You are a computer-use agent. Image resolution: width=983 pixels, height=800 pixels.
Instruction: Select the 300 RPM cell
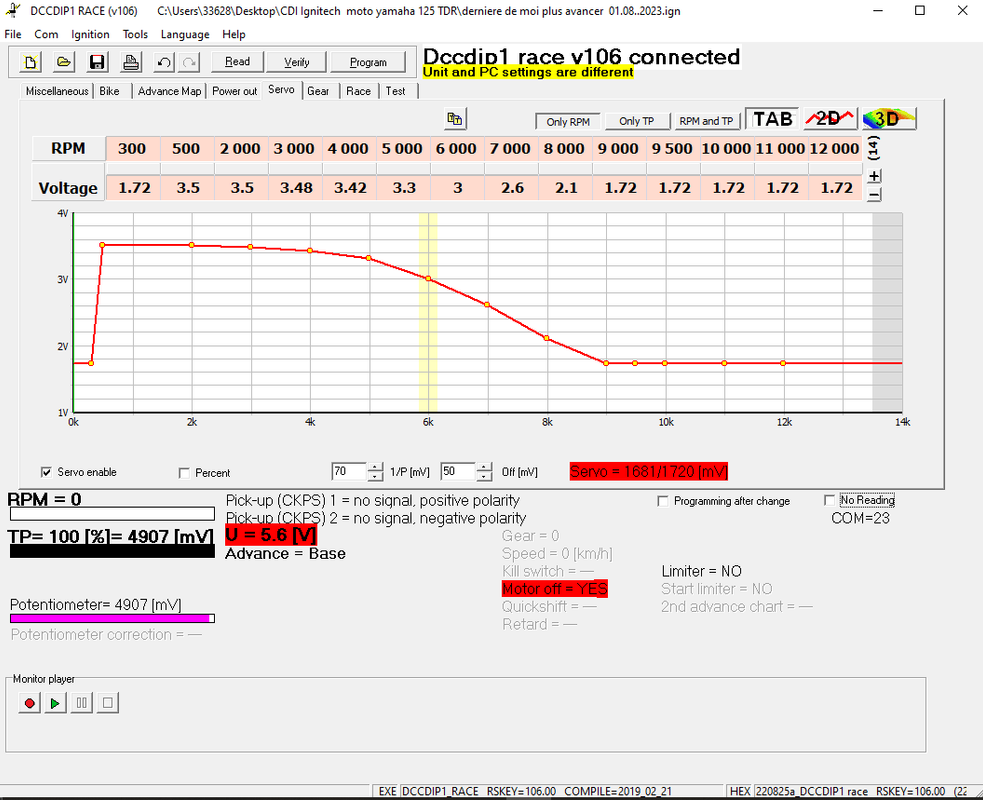click(x=132, y=149)
